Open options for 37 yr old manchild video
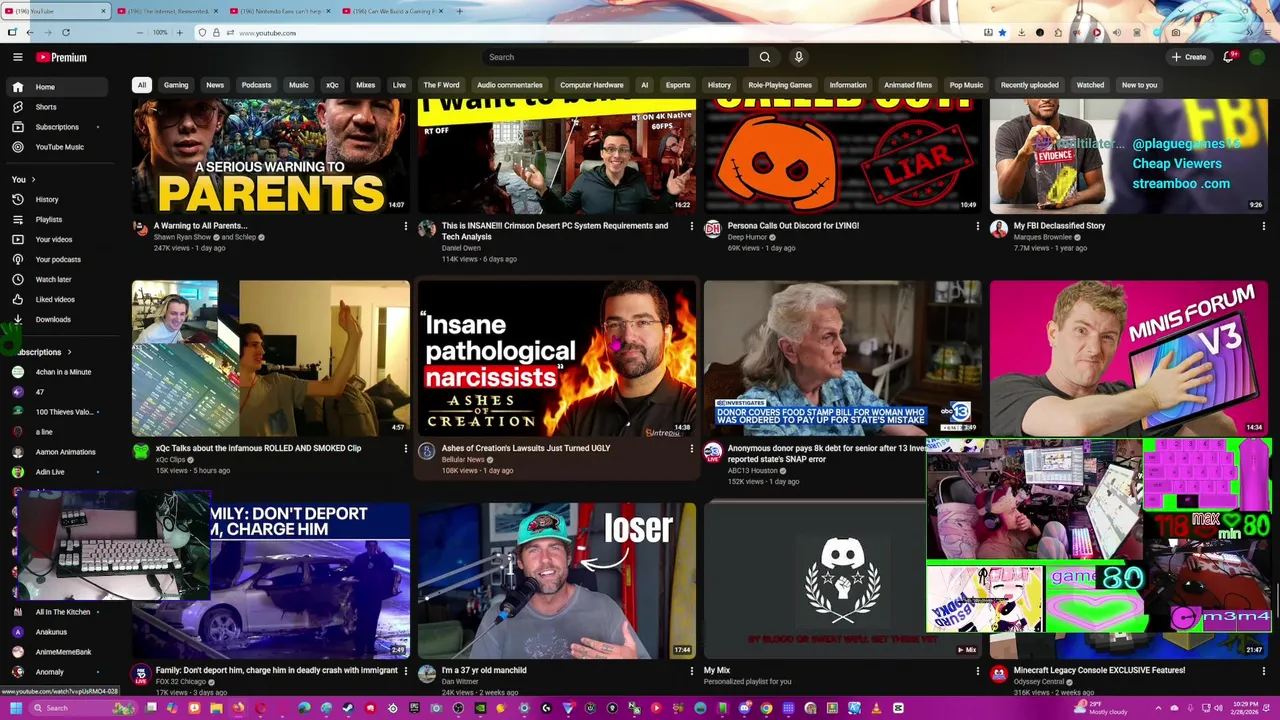1280x720 pixels. 691,671
